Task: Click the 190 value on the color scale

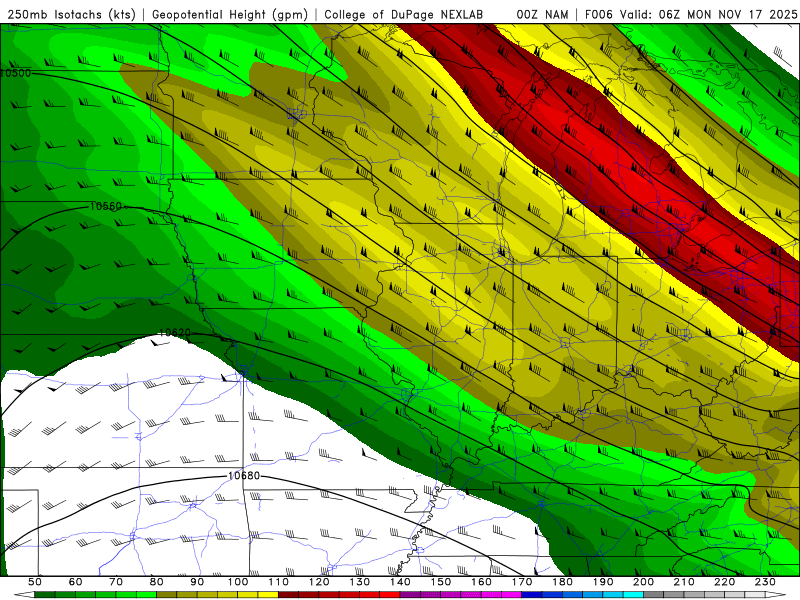Action: point(603,582)
